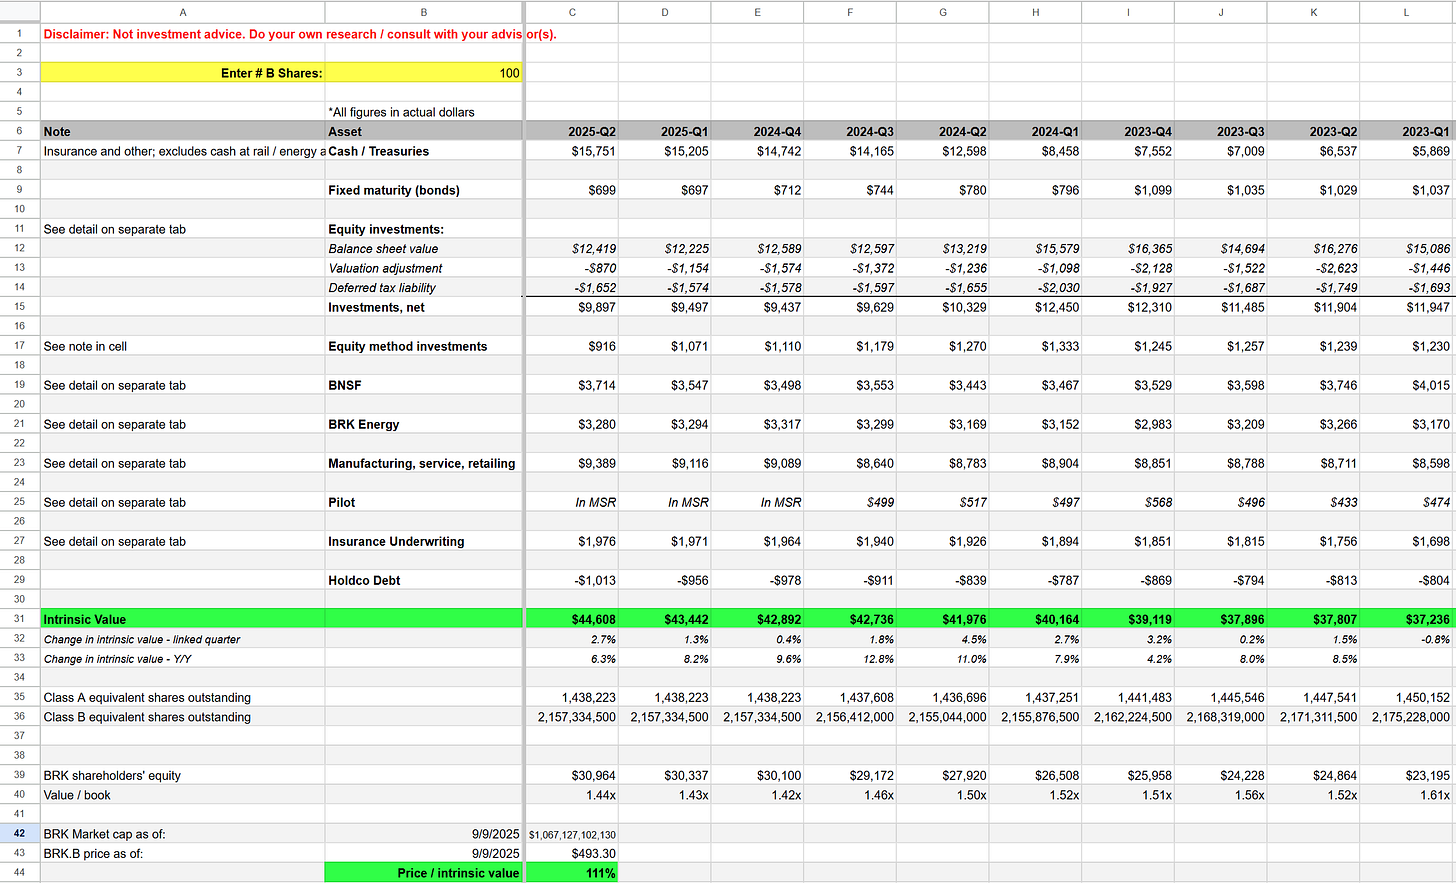Click the Cash / Treasuries value $15,751
1456x883 pixels.
[x=593, y=151]
